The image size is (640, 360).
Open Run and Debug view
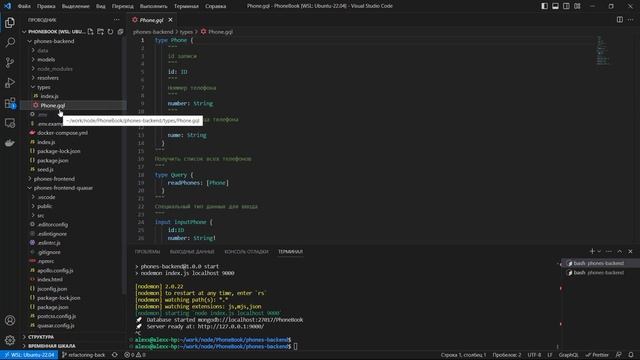coord(10,82)
